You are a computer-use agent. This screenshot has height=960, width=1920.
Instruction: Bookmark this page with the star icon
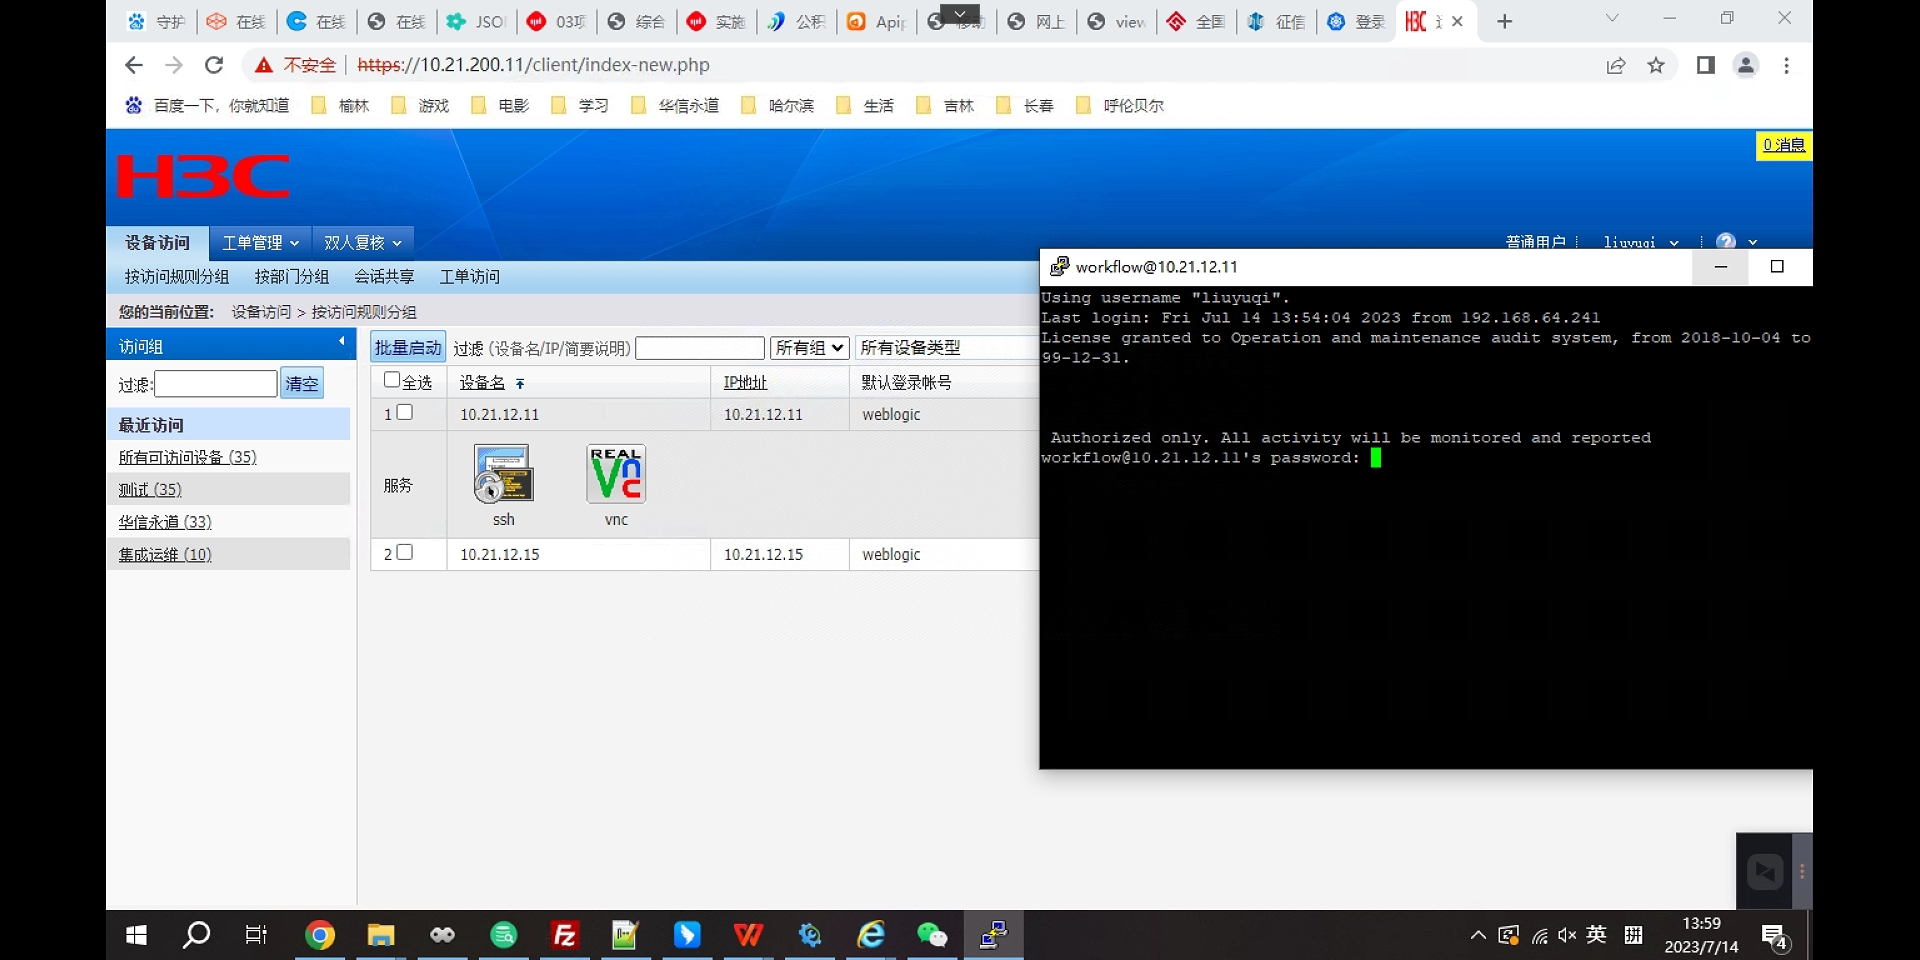(x=1656, y=65)
